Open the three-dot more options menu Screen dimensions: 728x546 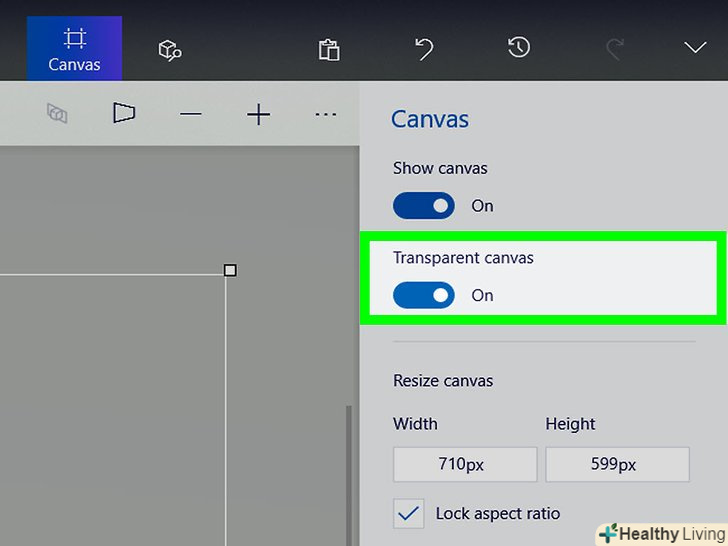pyautogui.click(x=325, y=115)
